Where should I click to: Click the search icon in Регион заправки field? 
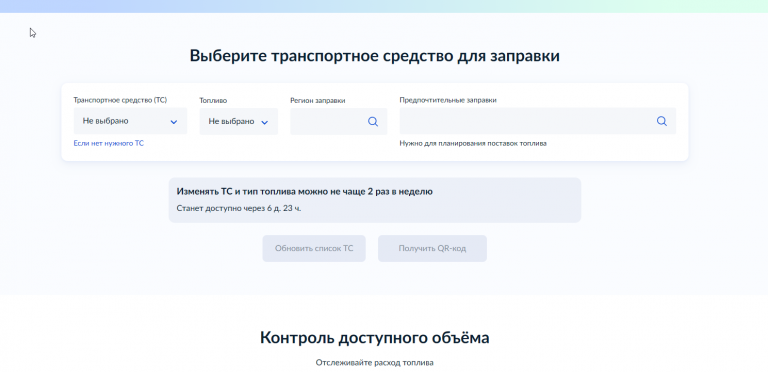tap(373, 121)
